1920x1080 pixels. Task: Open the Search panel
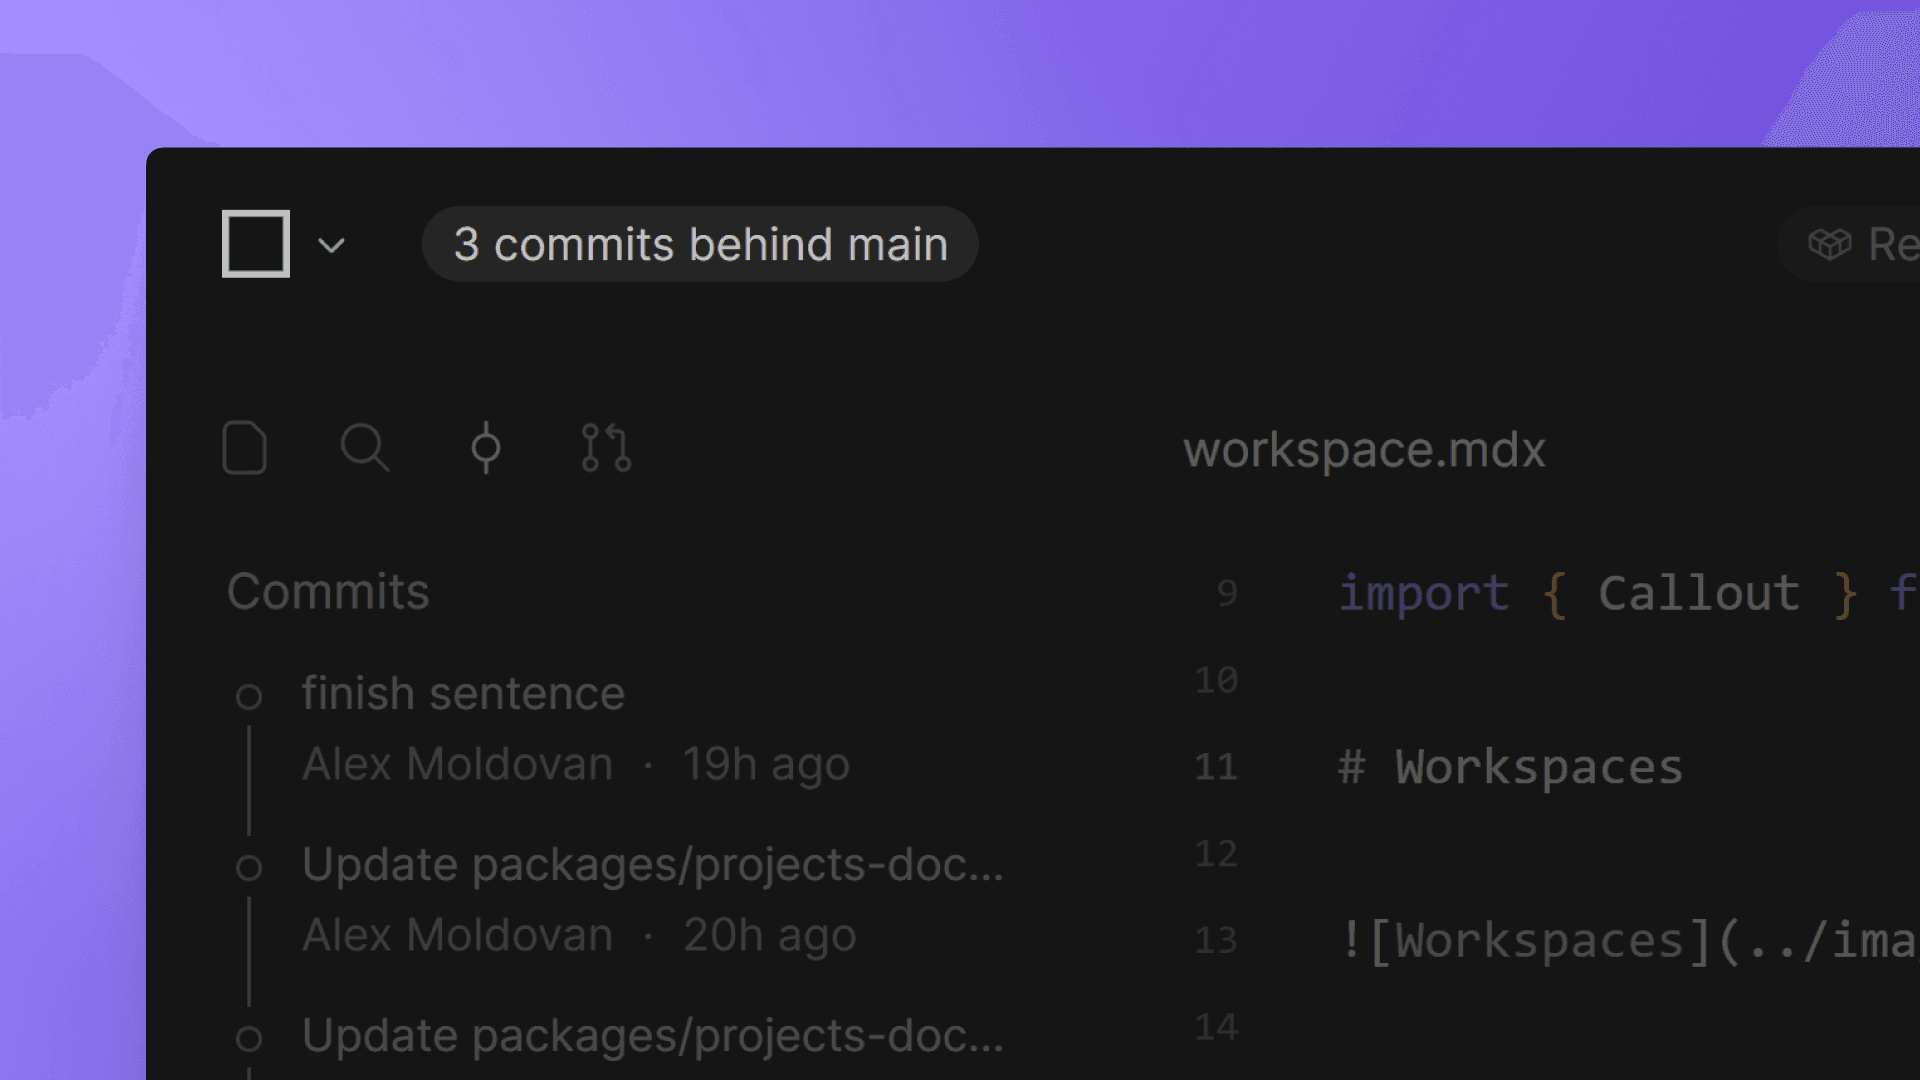point(365,448)
